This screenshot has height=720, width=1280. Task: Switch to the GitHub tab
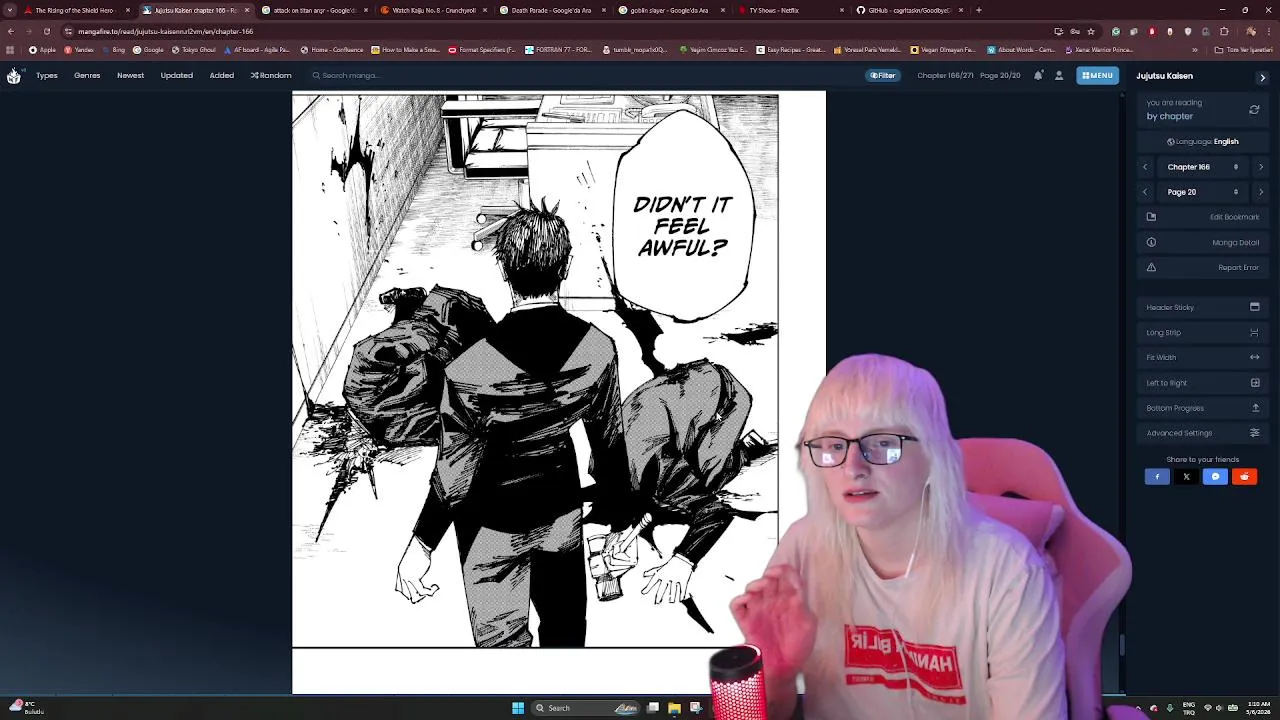tap(908, 10)
